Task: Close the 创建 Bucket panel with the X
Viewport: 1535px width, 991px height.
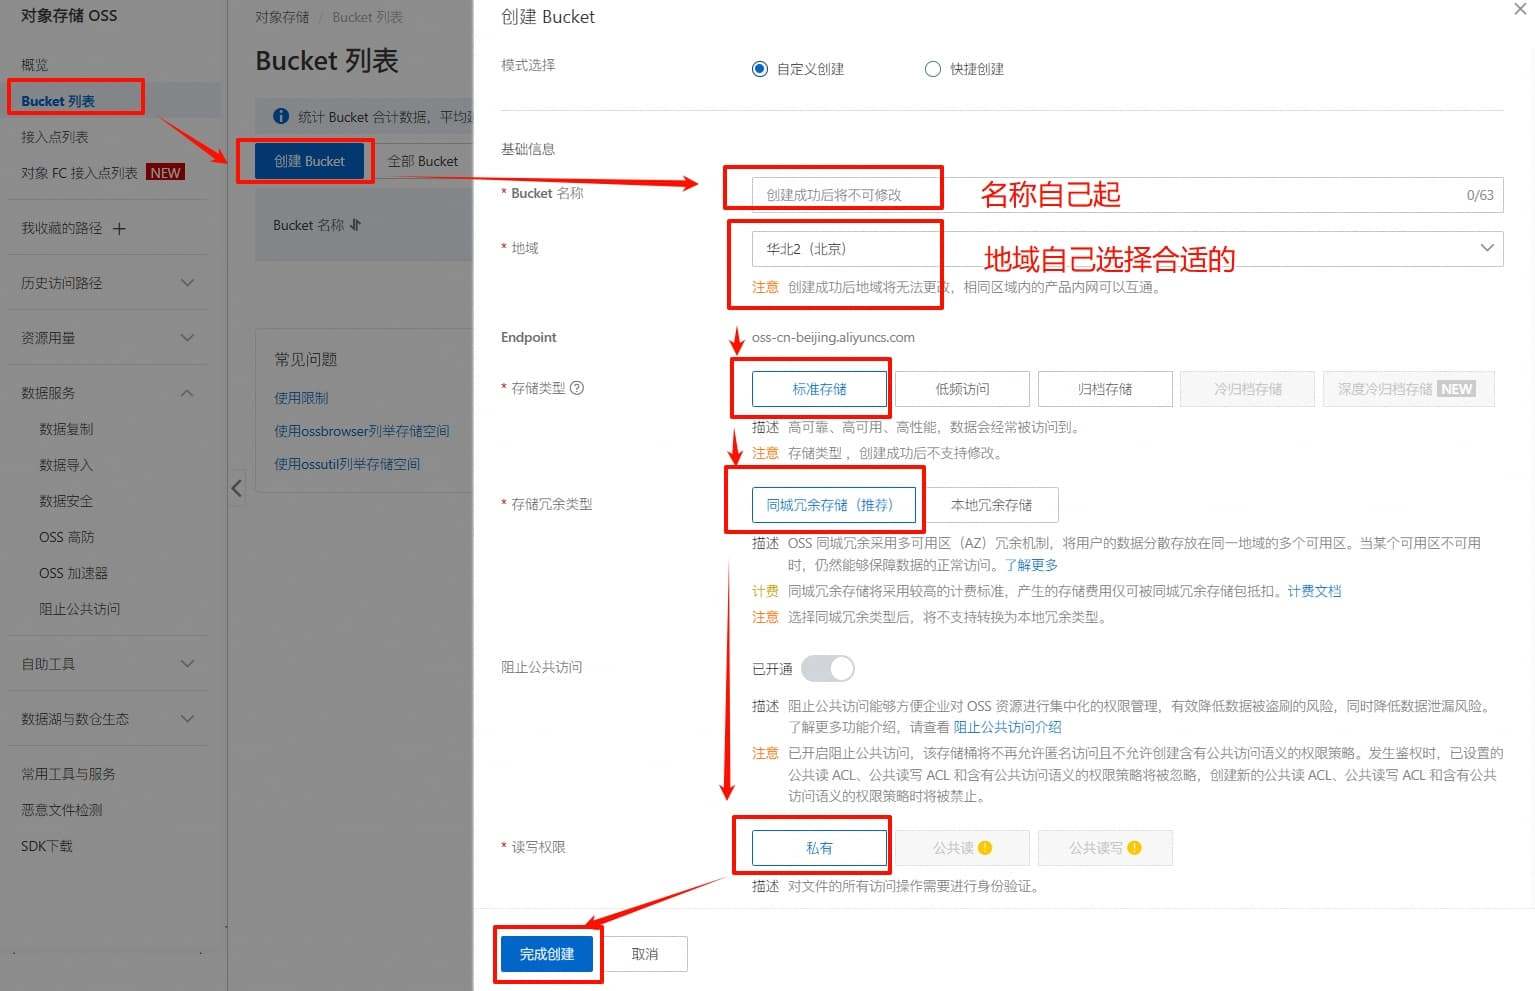Action: pos(1520,9)
